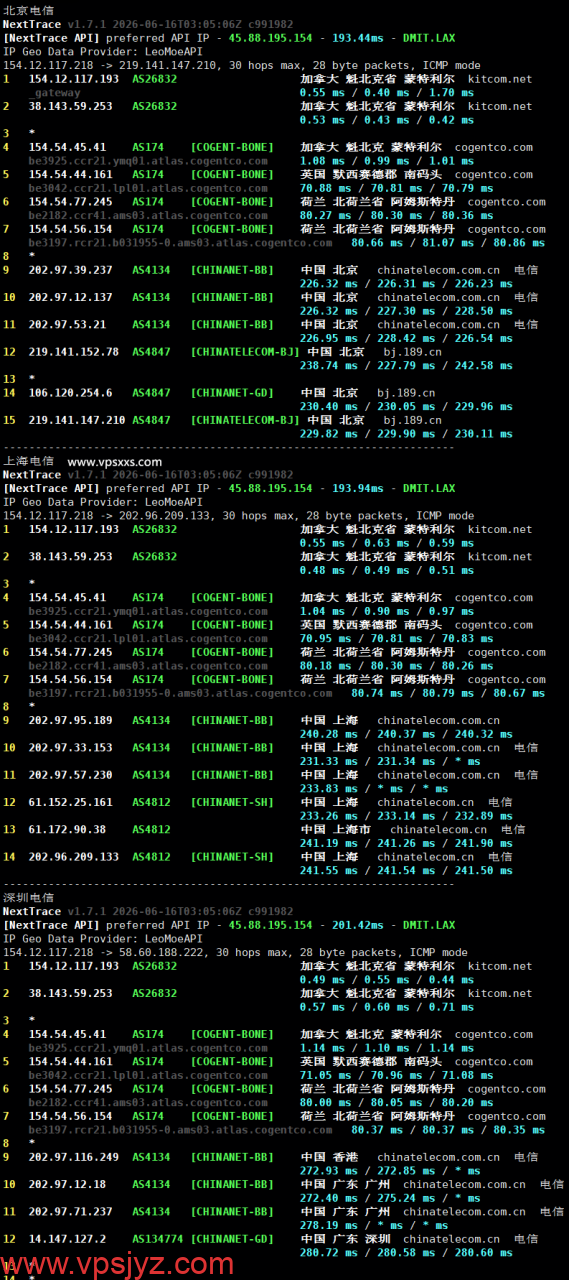Click the 中国 上海市 location text
The width and height of the screenshot is (569, 1280).
(335, 829)
